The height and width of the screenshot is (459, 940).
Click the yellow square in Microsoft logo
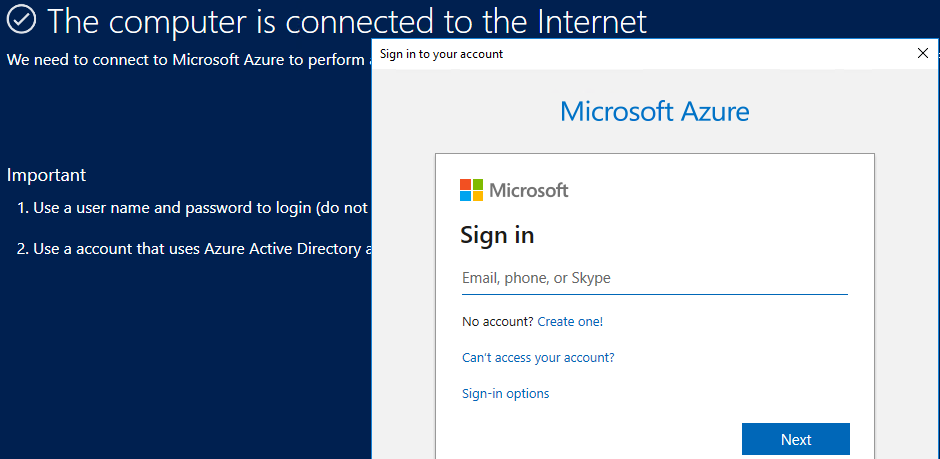coord(477,196)
